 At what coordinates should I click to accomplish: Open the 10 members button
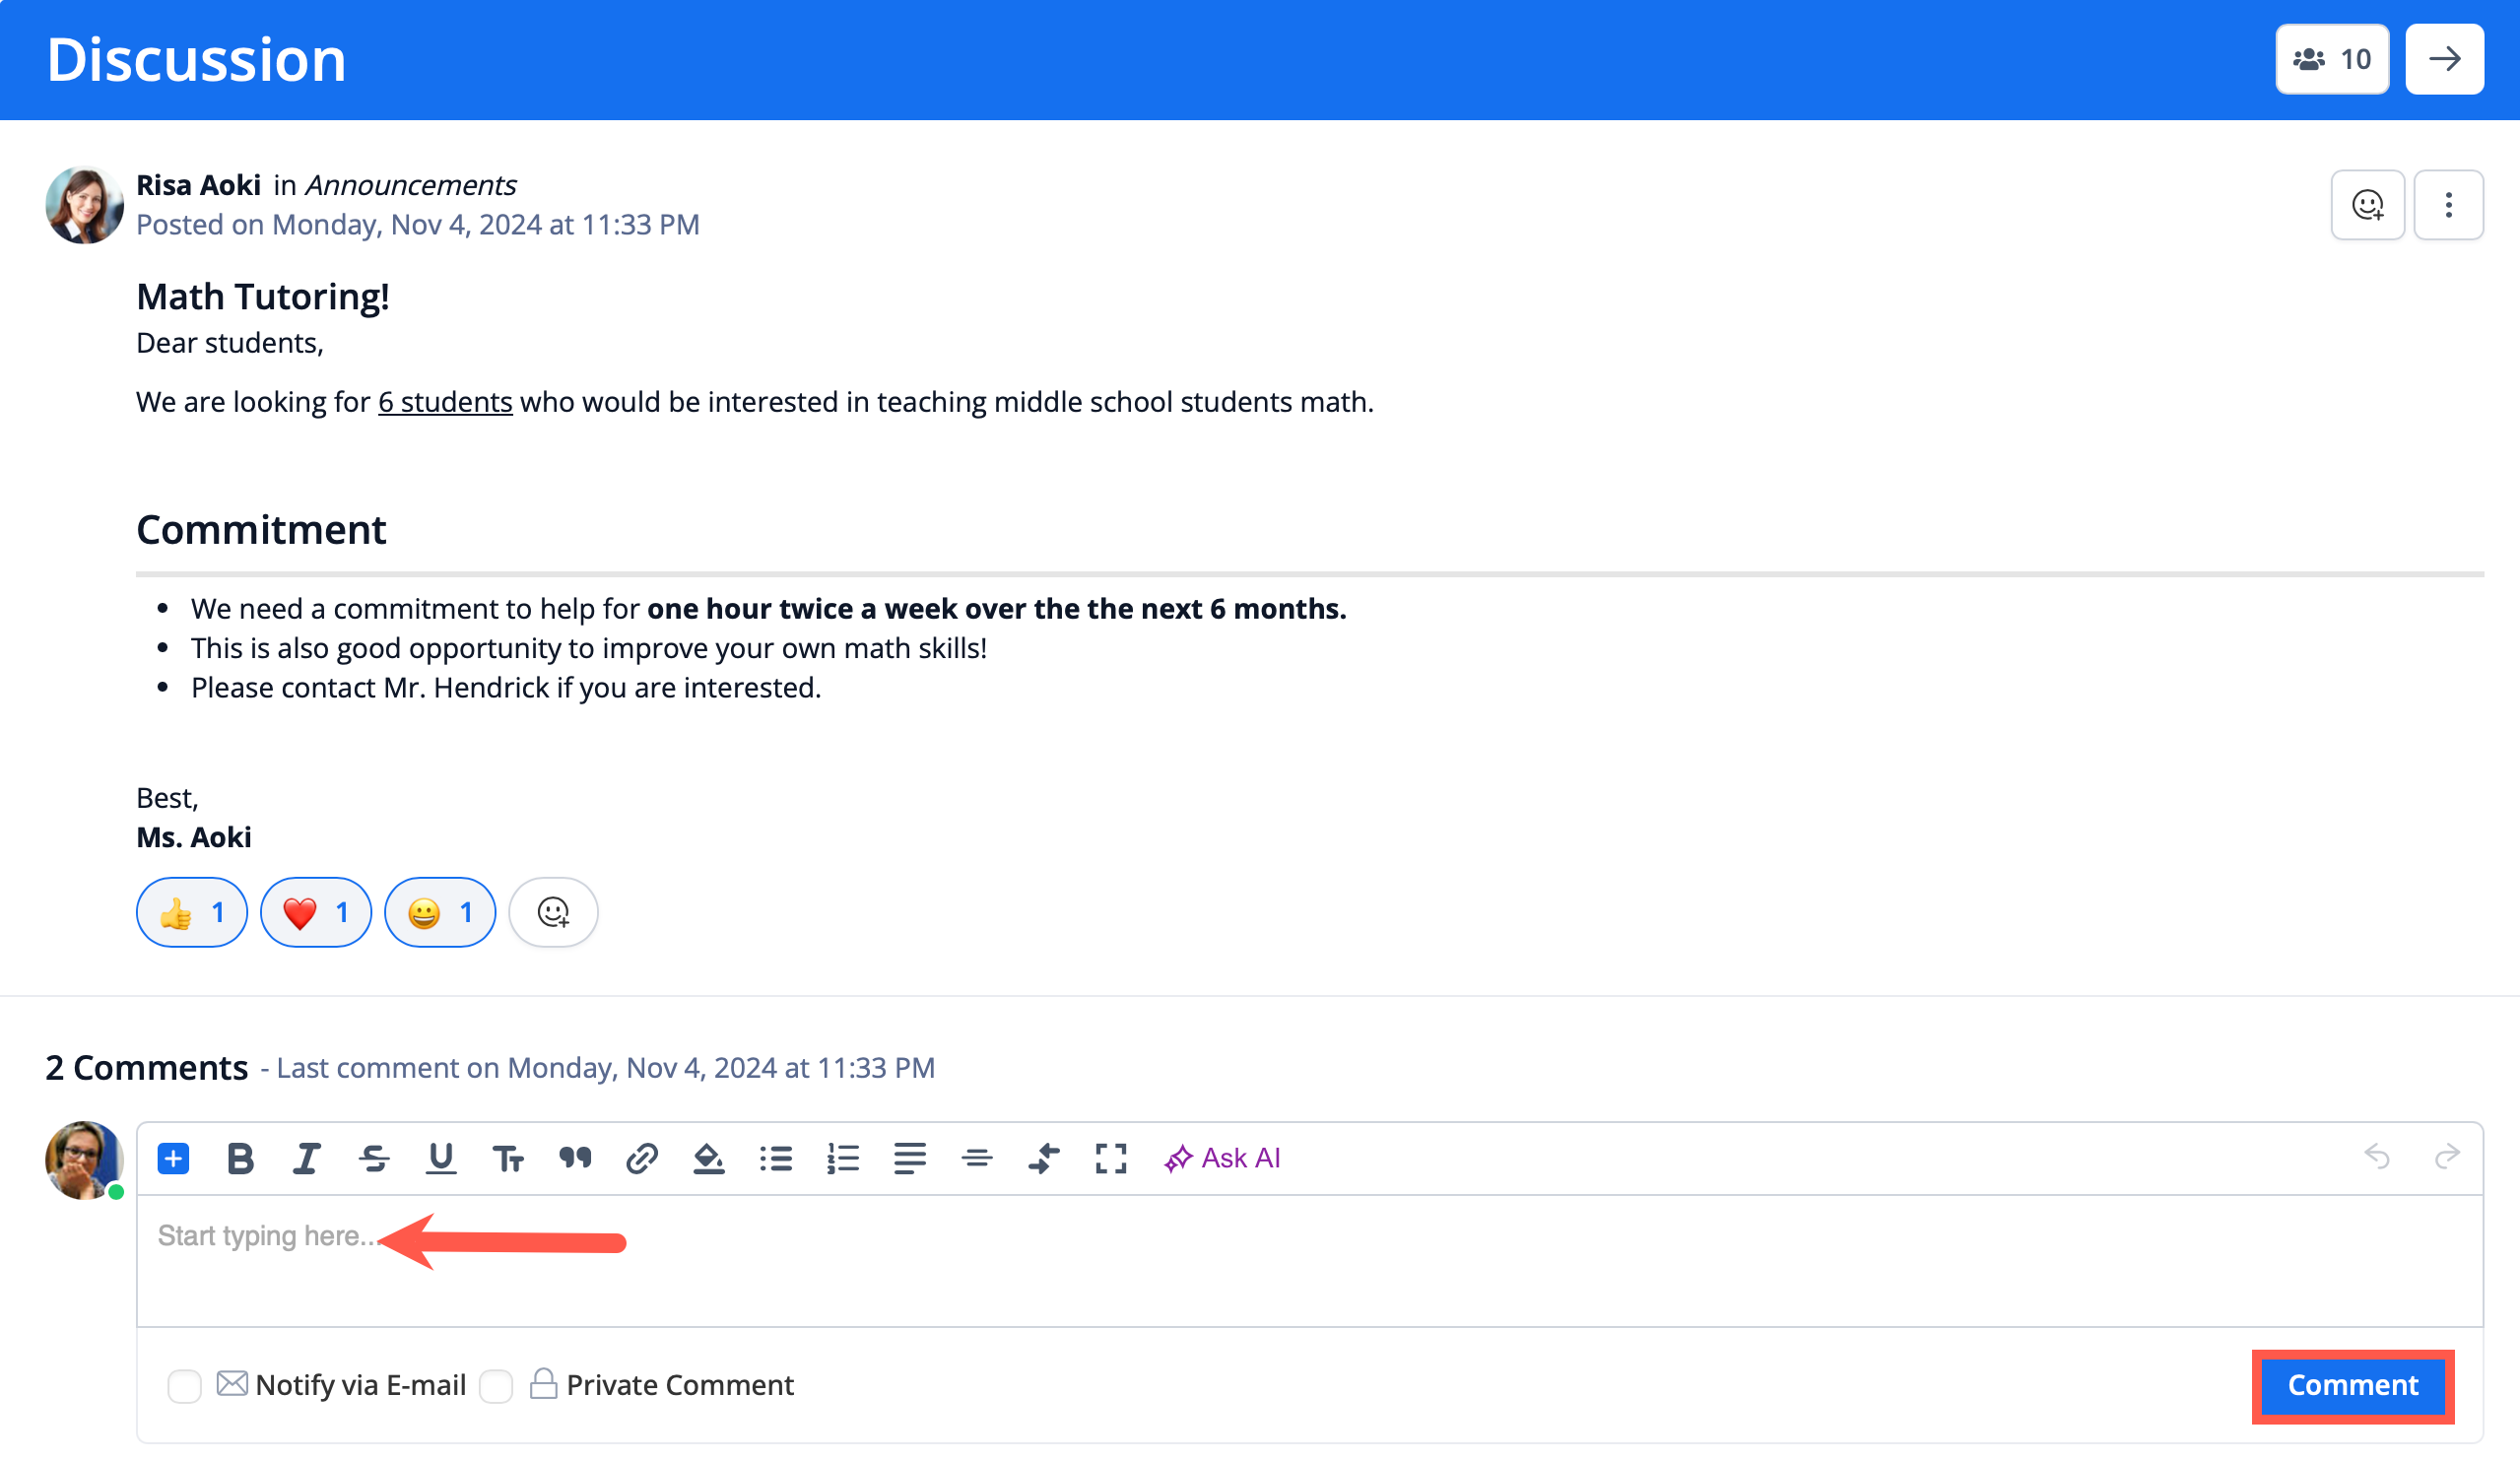2332,59
